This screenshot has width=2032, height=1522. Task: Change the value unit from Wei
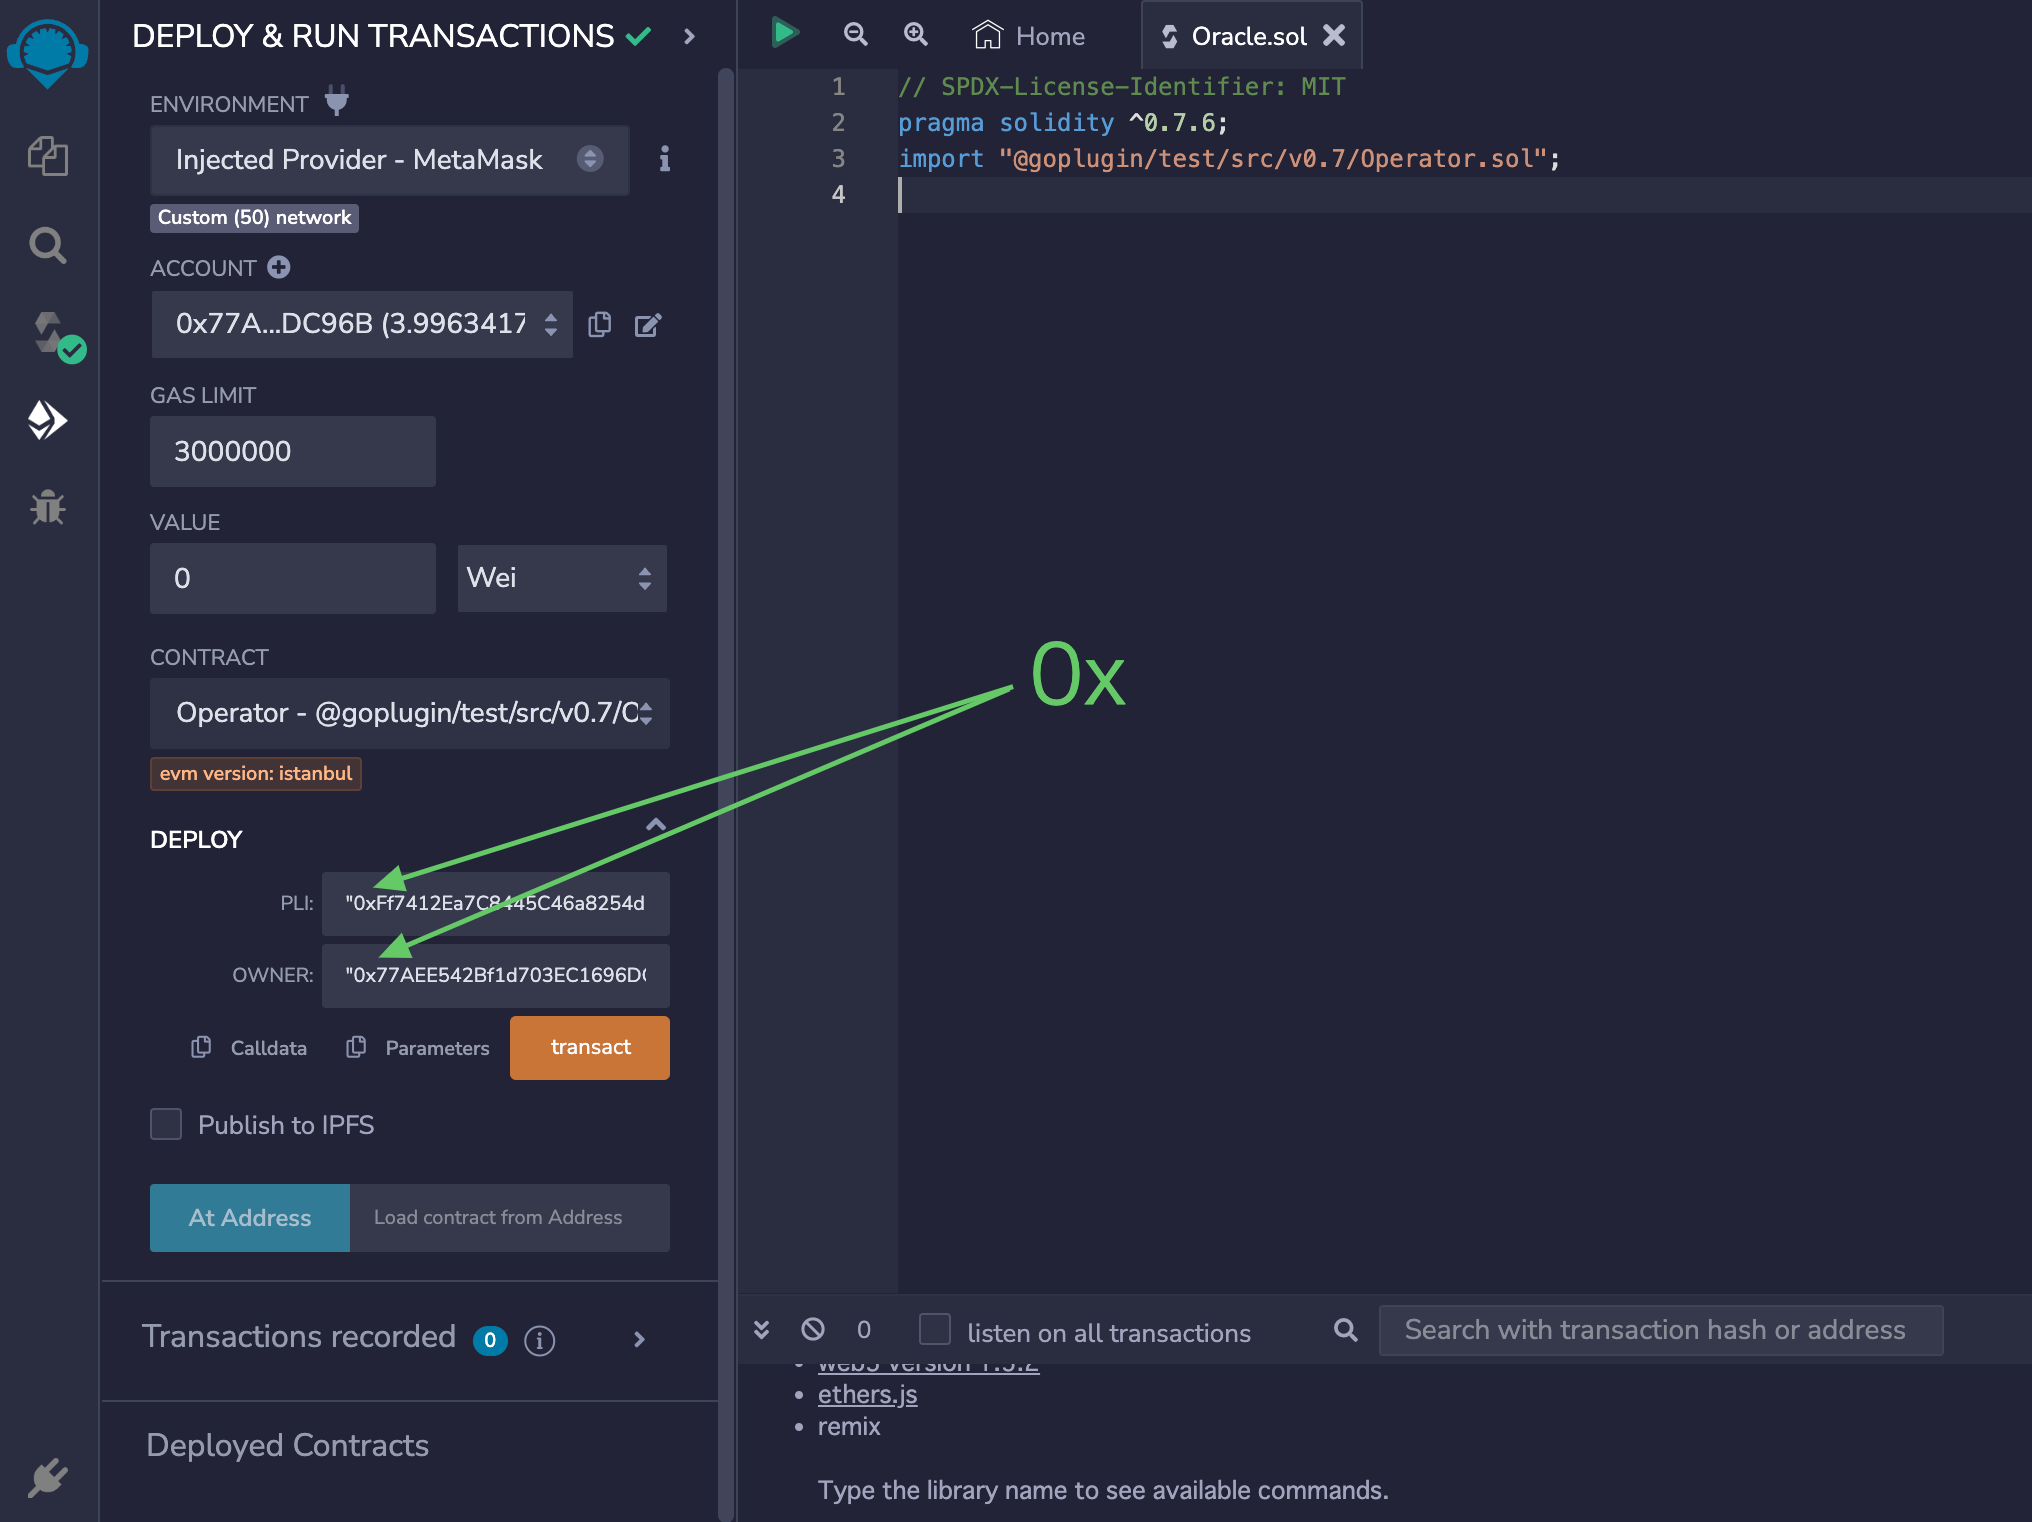[561, 578]
